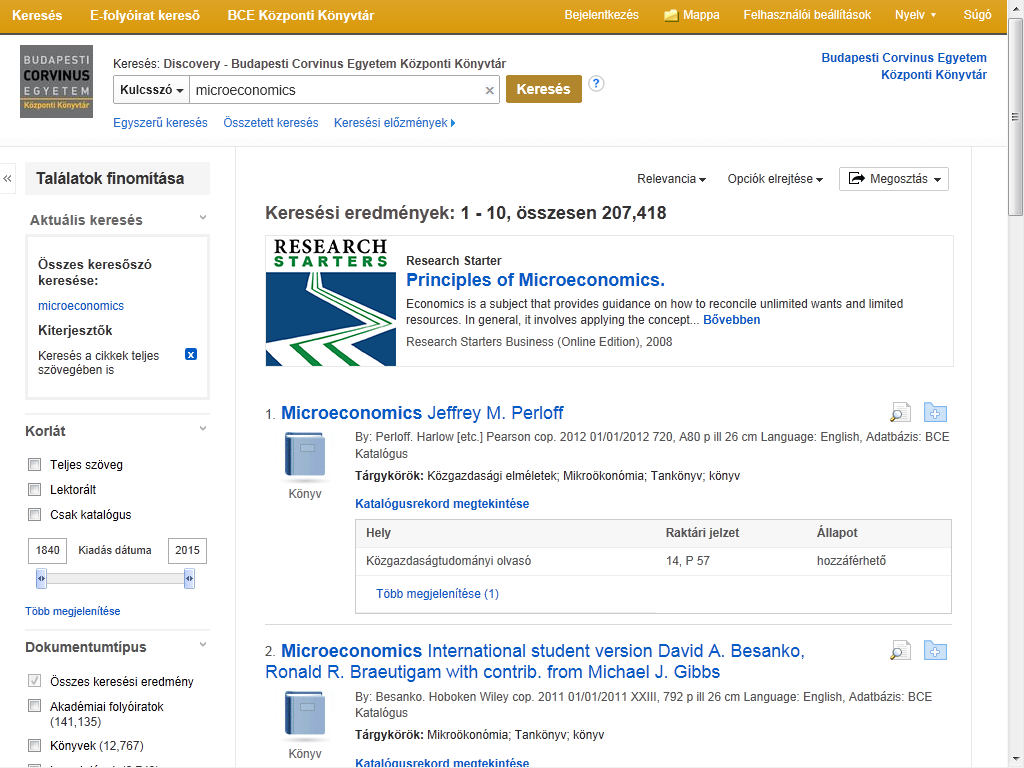Open Microeconomics International student version title
This screenshot has width=1024, height=768.
click(x=534, y=662)
